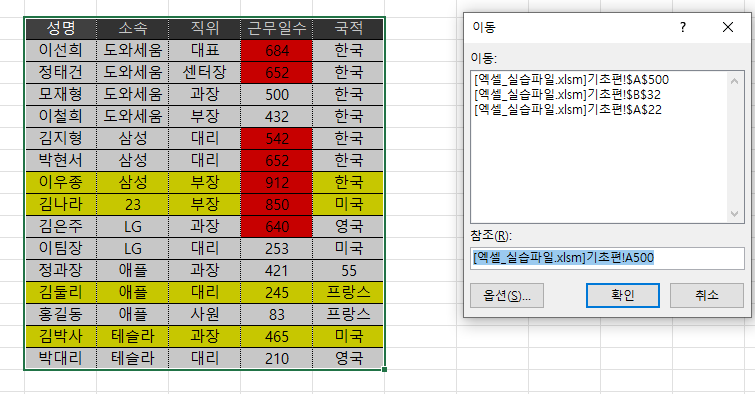Click the cell with value 253
The width and height of the screenshot is (755, 394).
point(277,249)
